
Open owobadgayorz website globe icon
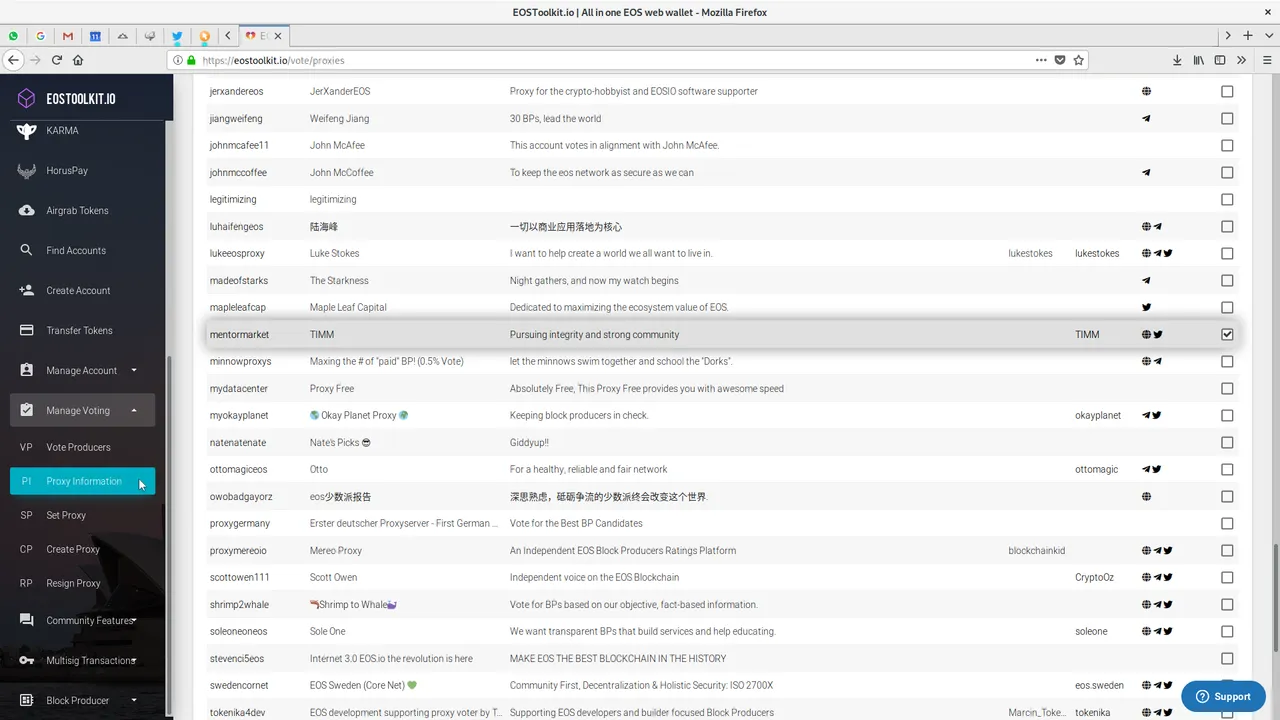(1146, 496)
